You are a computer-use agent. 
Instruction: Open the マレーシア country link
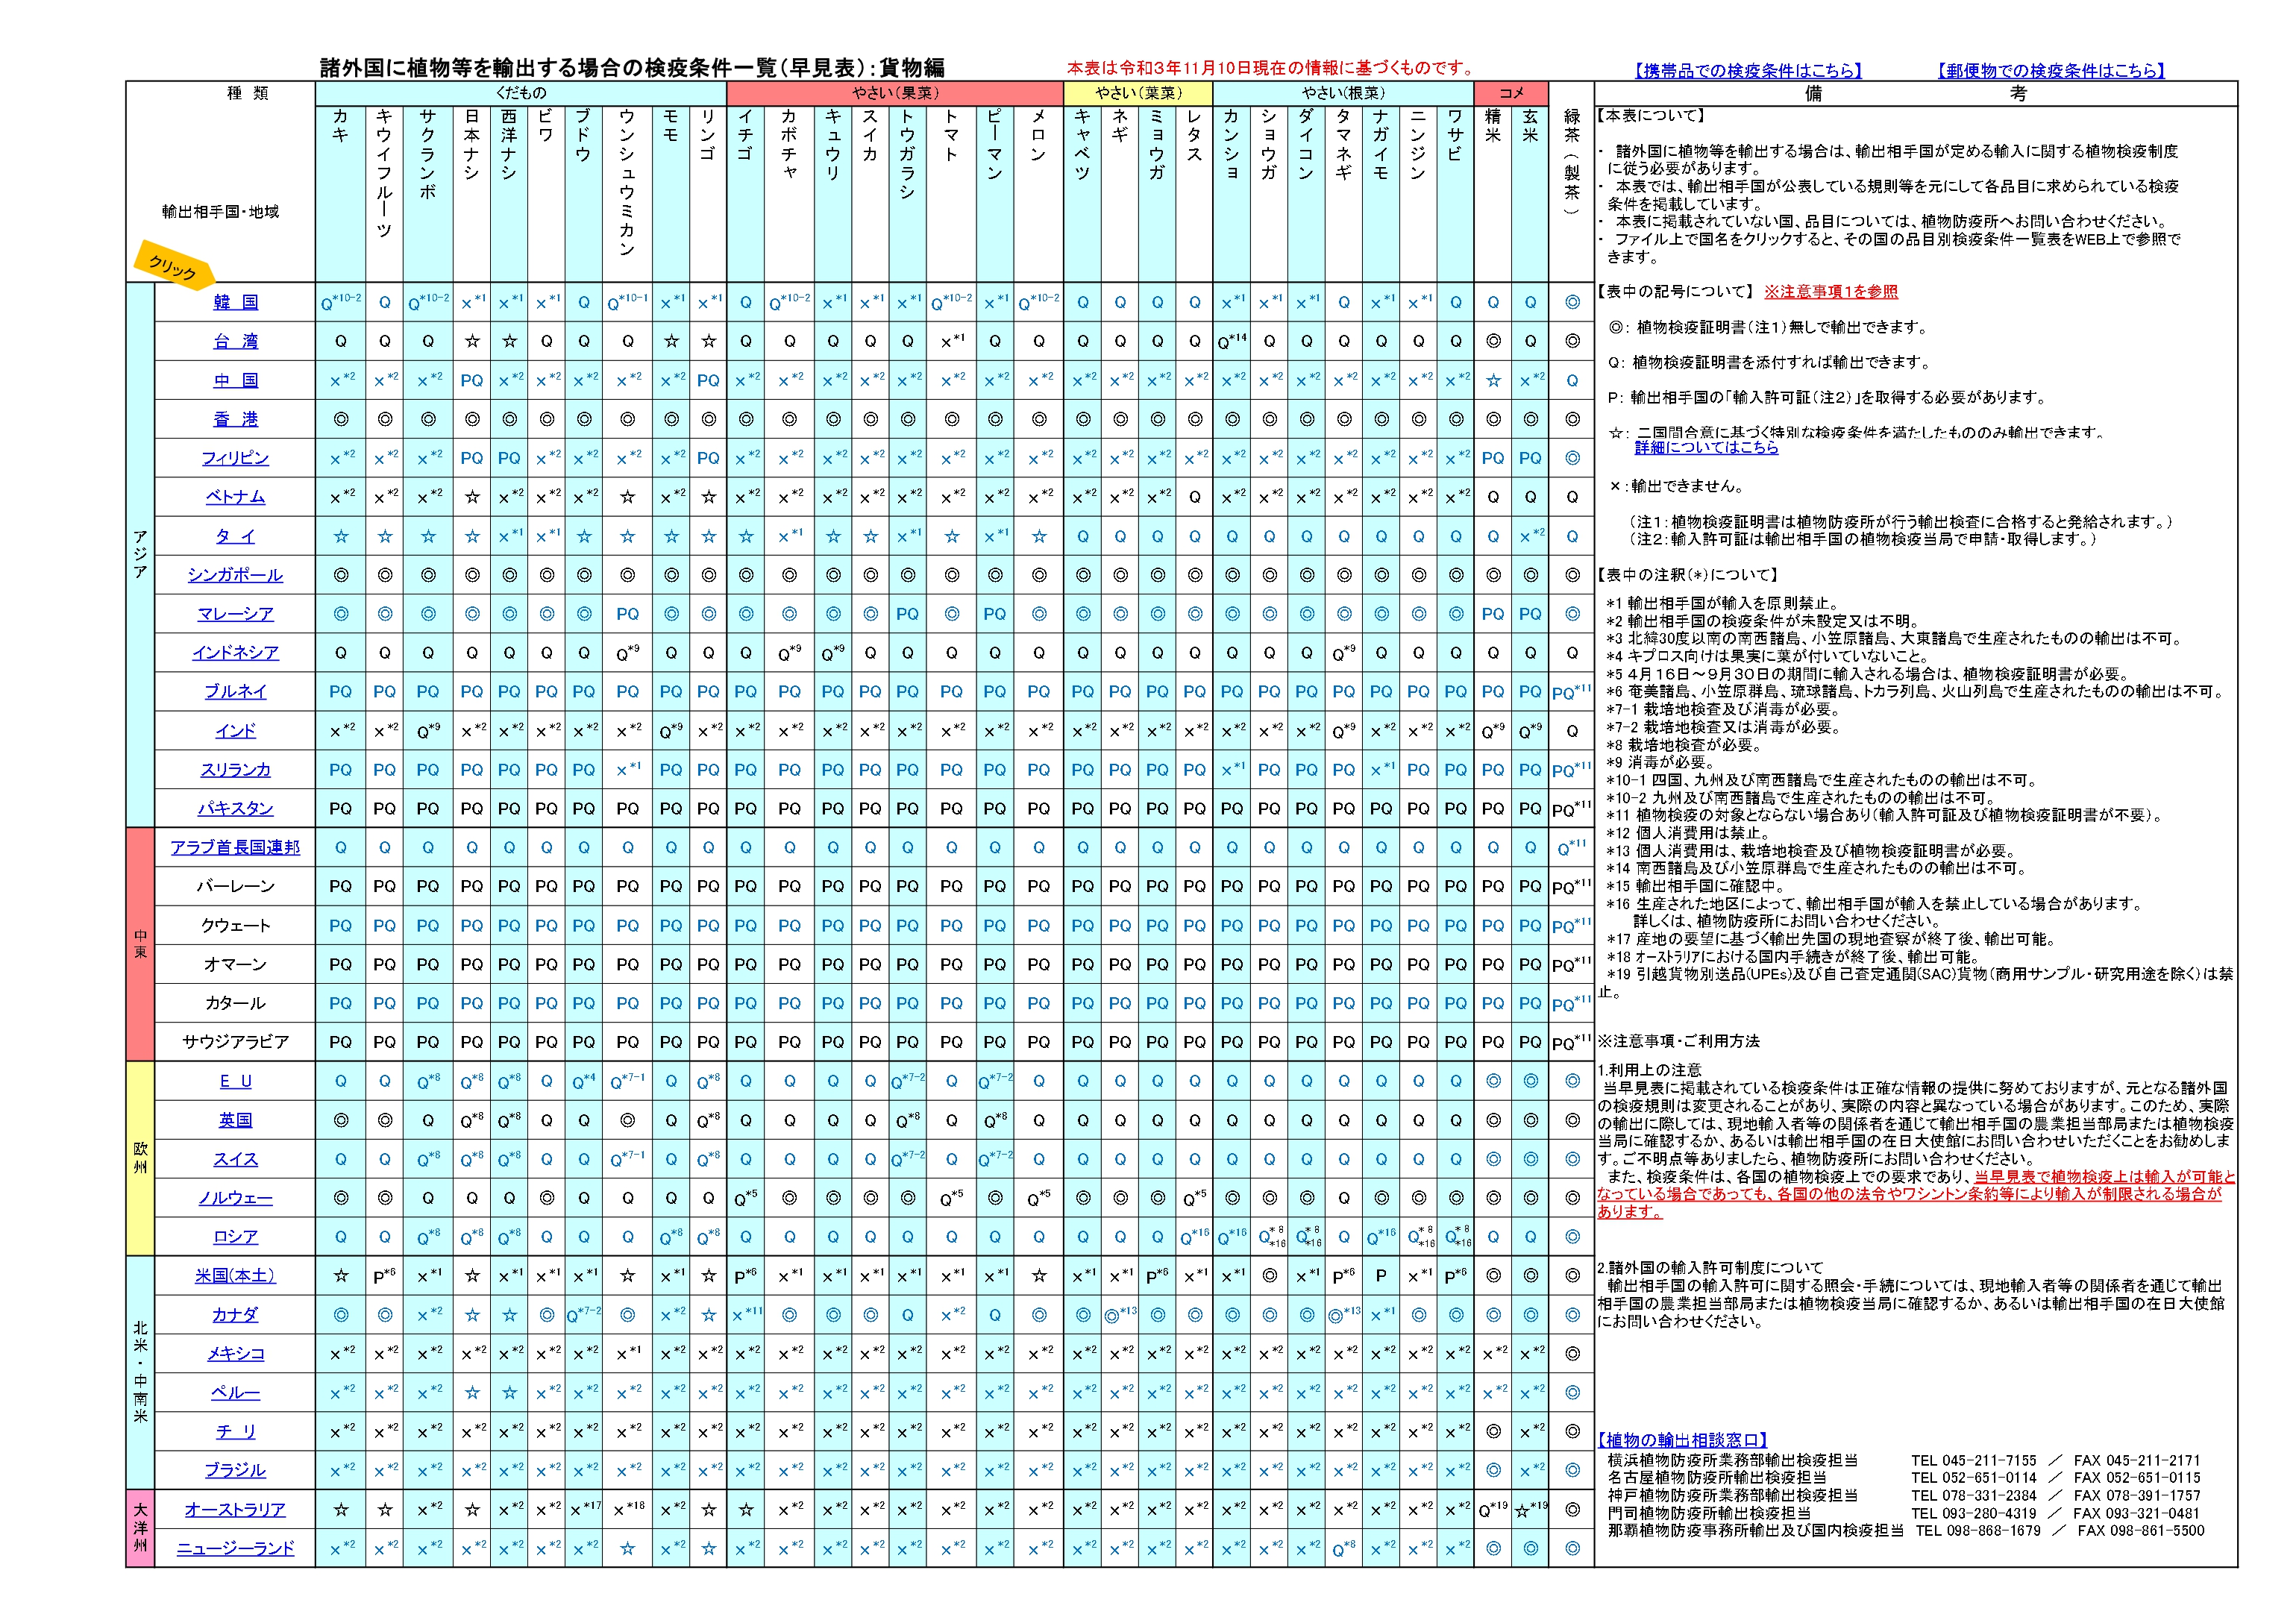(235, 614)
